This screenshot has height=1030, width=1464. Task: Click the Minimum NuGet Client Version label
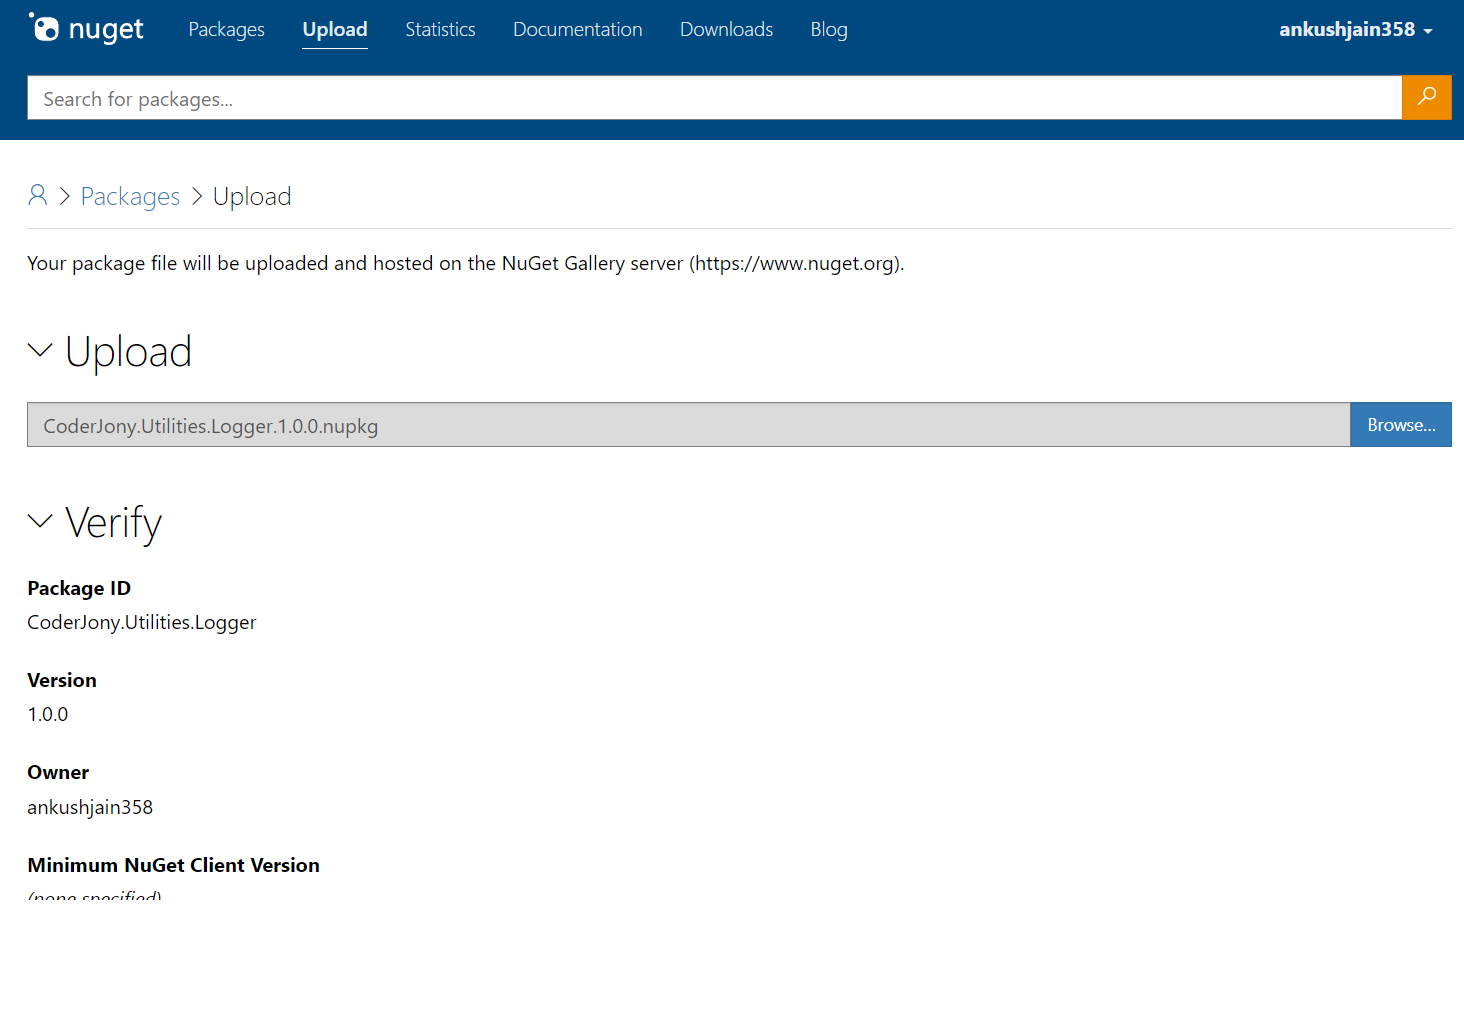[x=174, y=865]
